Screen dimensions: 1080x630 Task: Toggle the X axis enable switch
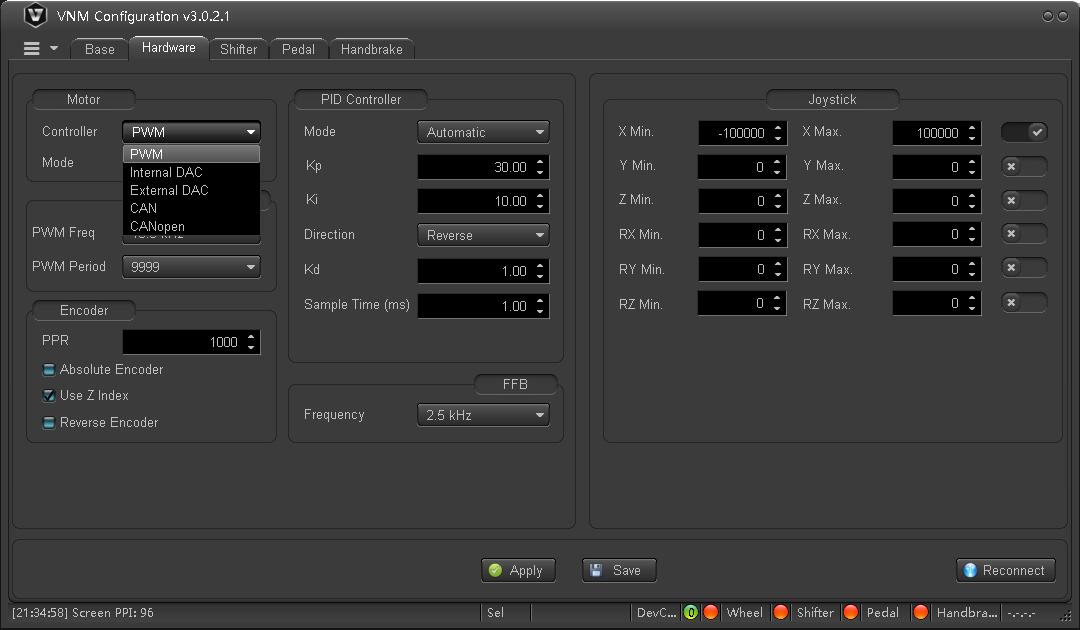(x=1024, y=132)
